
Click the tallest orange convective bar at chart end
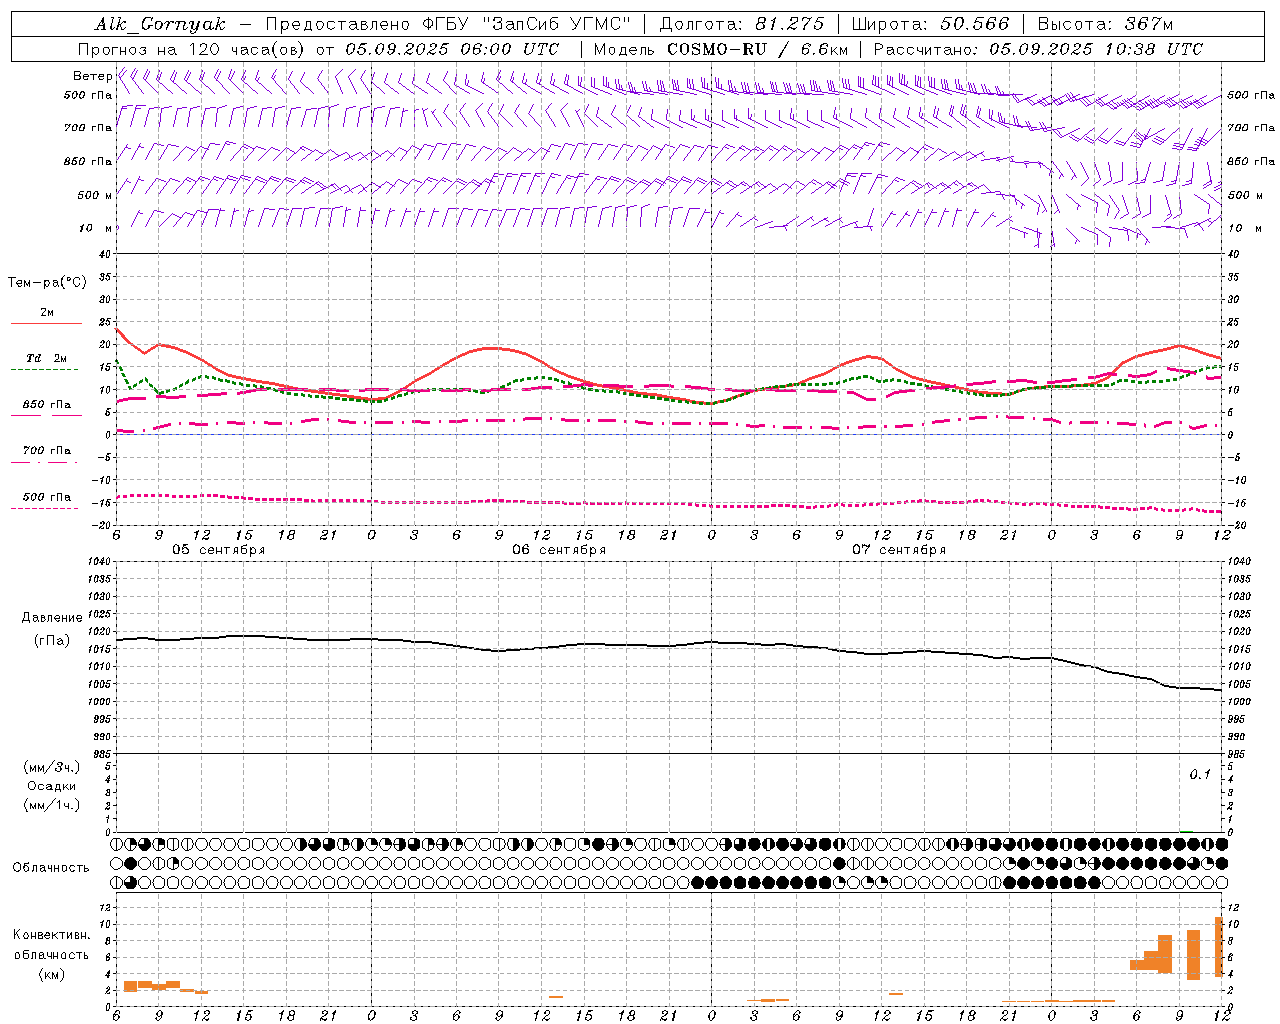tap(1219, 947)
